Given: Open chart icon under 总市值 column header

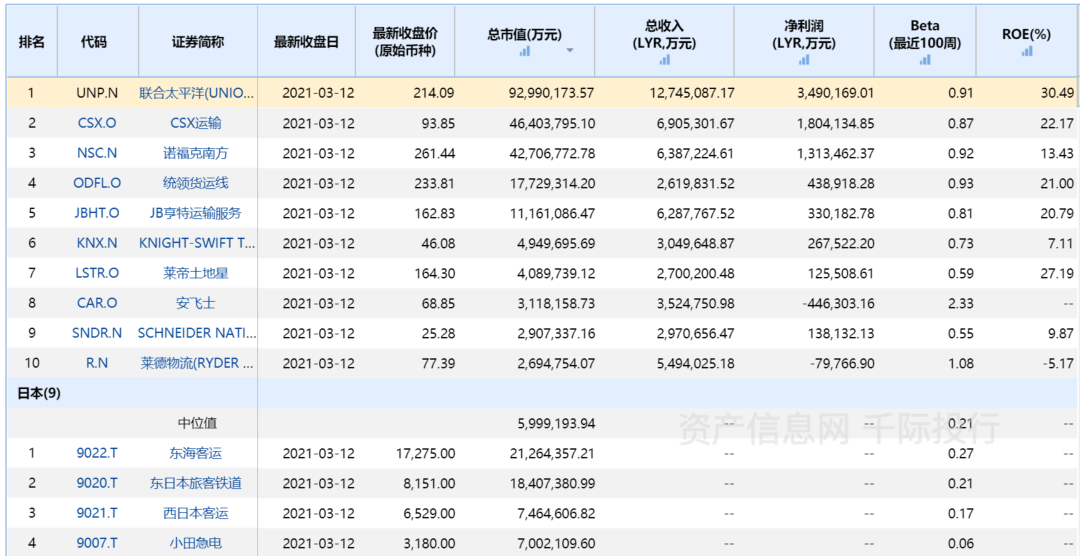Looking at the screenshot, I should pos(525,50).
